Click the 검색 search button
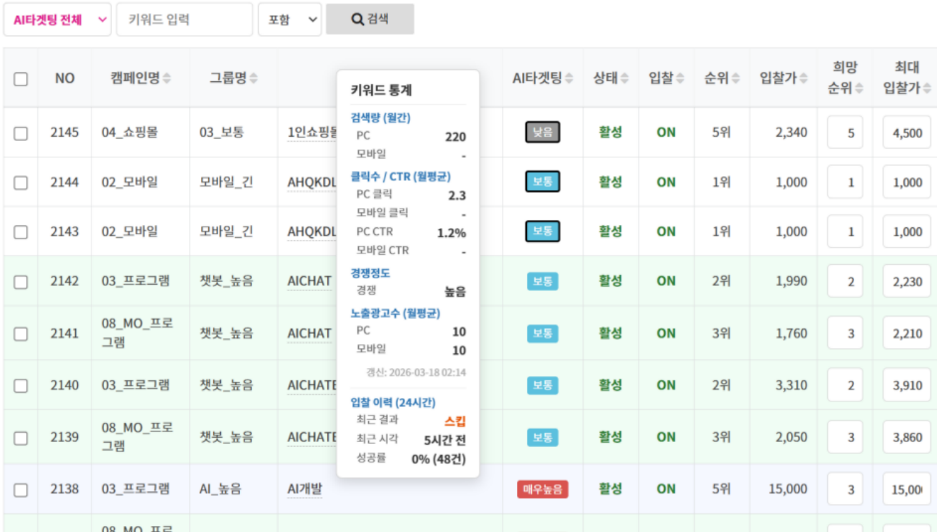 370,19
